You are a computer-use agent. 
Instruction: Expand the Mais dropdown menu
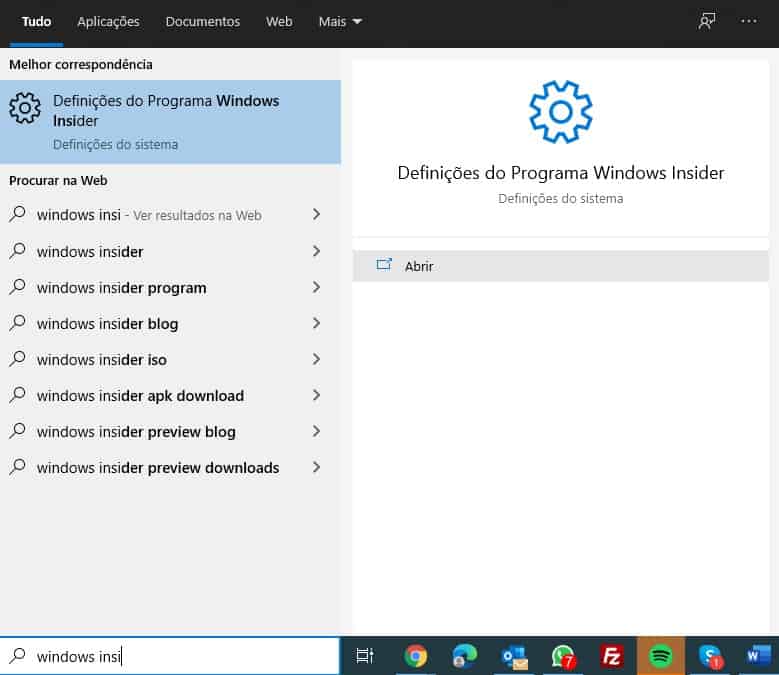340,22
